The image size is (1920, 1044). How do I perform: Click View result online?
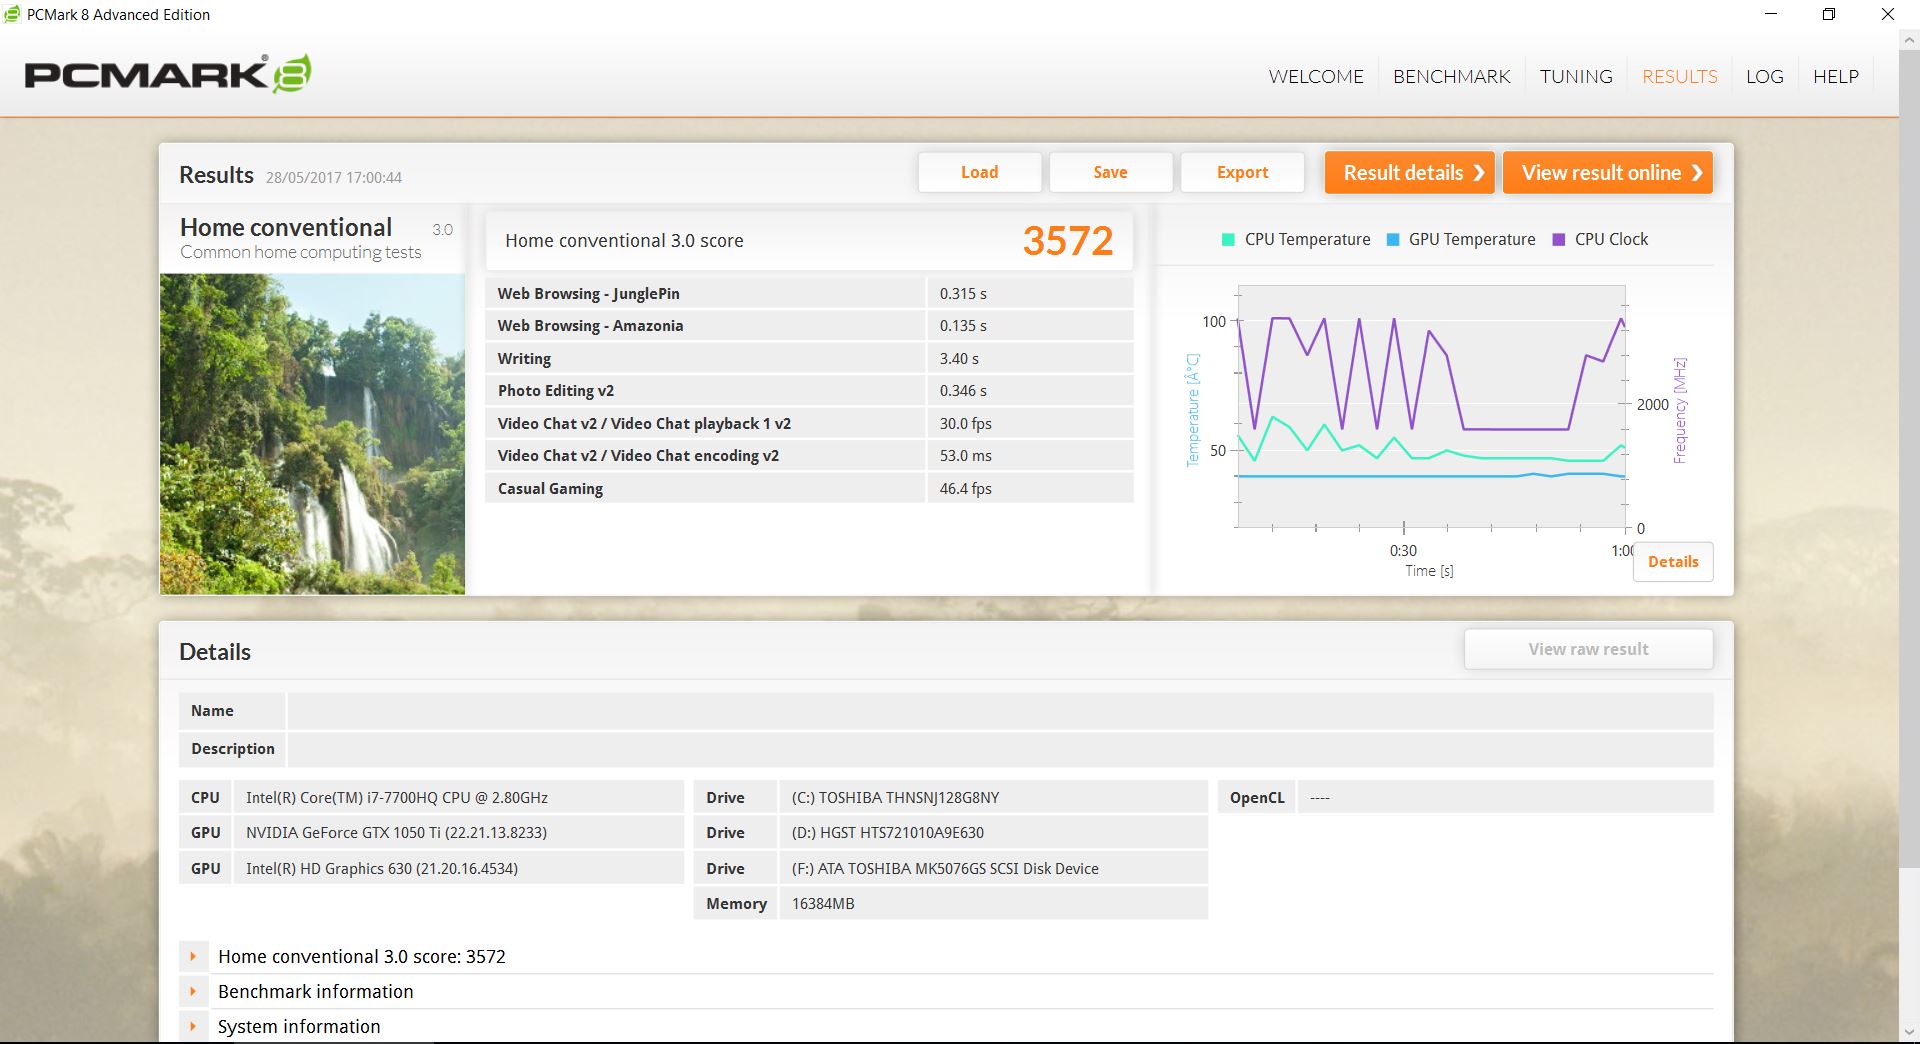[1608, 172]
